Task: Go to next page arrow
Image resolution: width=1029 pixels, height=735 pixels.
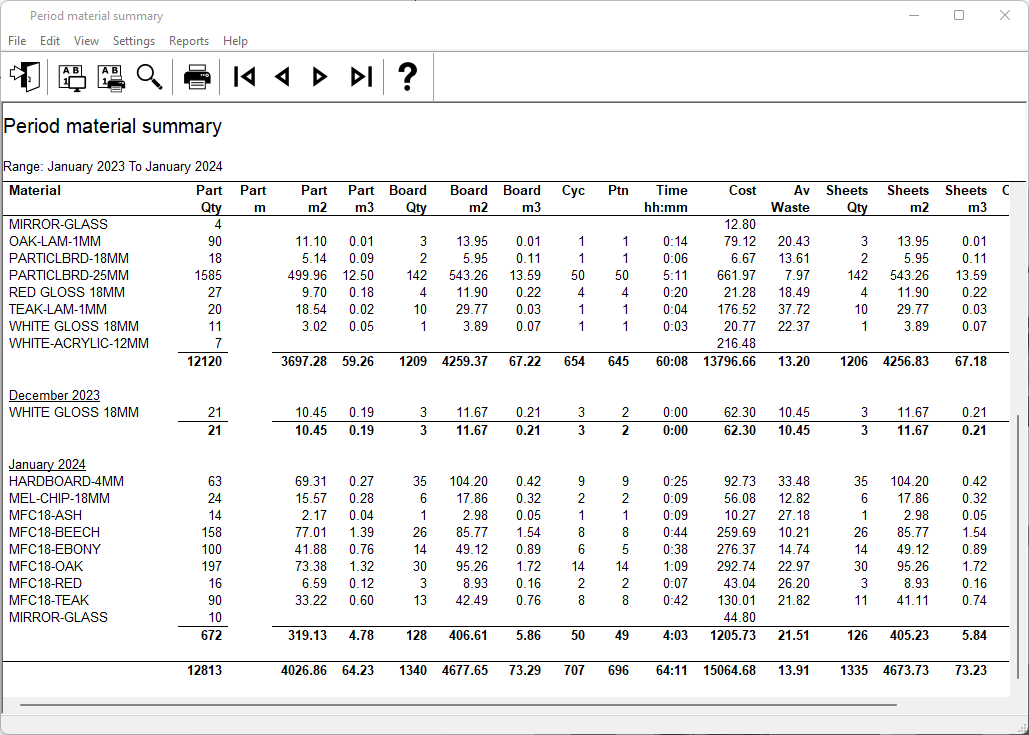Action: tap(320, 77)
